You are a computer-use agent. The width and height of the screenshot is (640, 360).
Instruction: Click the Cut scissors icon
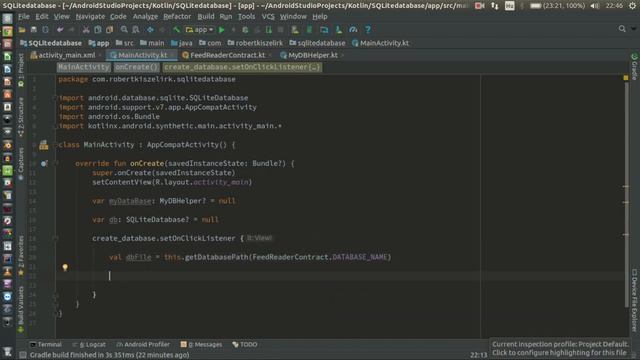point(86,30)
